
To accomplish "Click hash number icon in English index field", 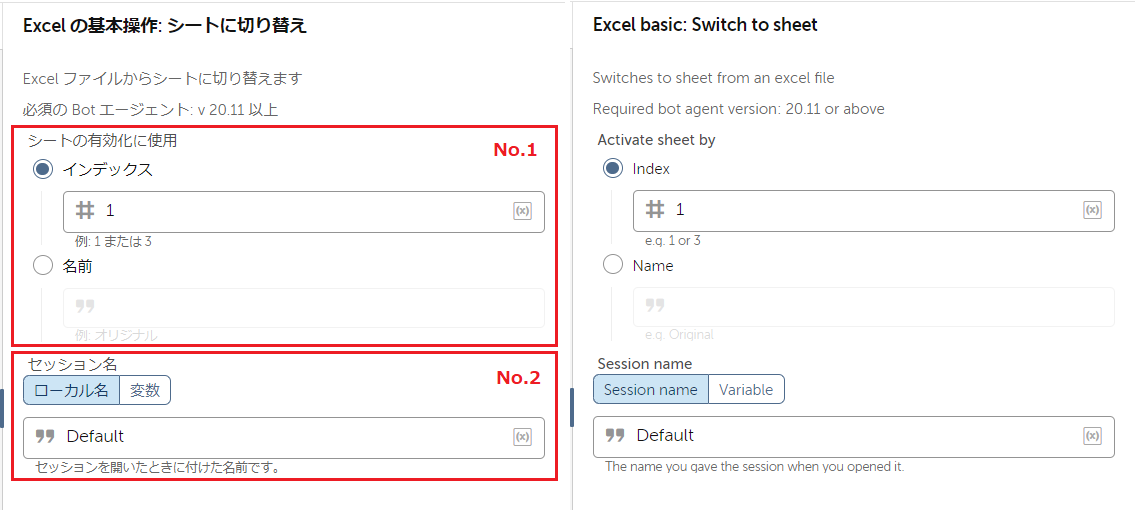I will point(655,210).
